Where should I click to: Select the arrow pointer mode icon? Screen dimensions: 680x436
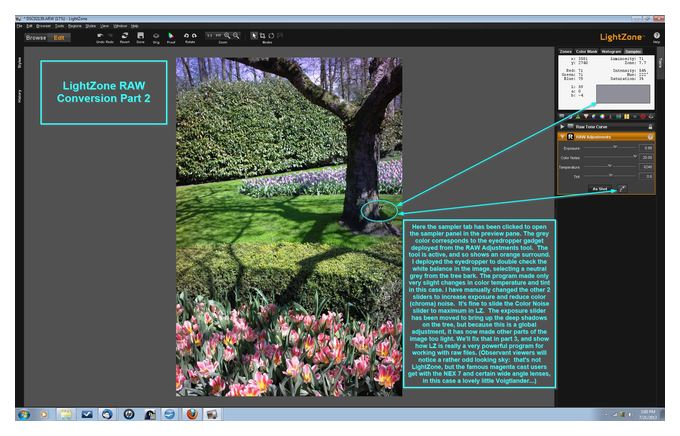click(x=255, y=36)
